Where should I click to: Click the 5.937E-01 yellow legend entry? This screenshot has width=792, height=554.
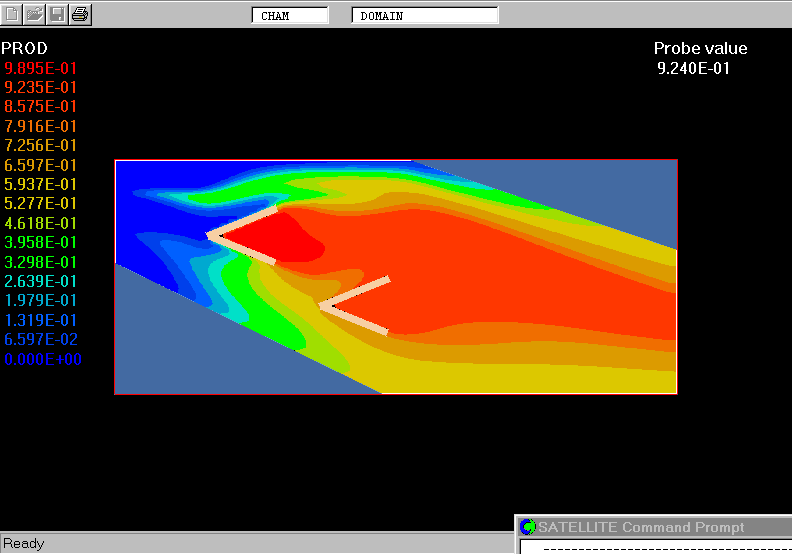[41, 184]
